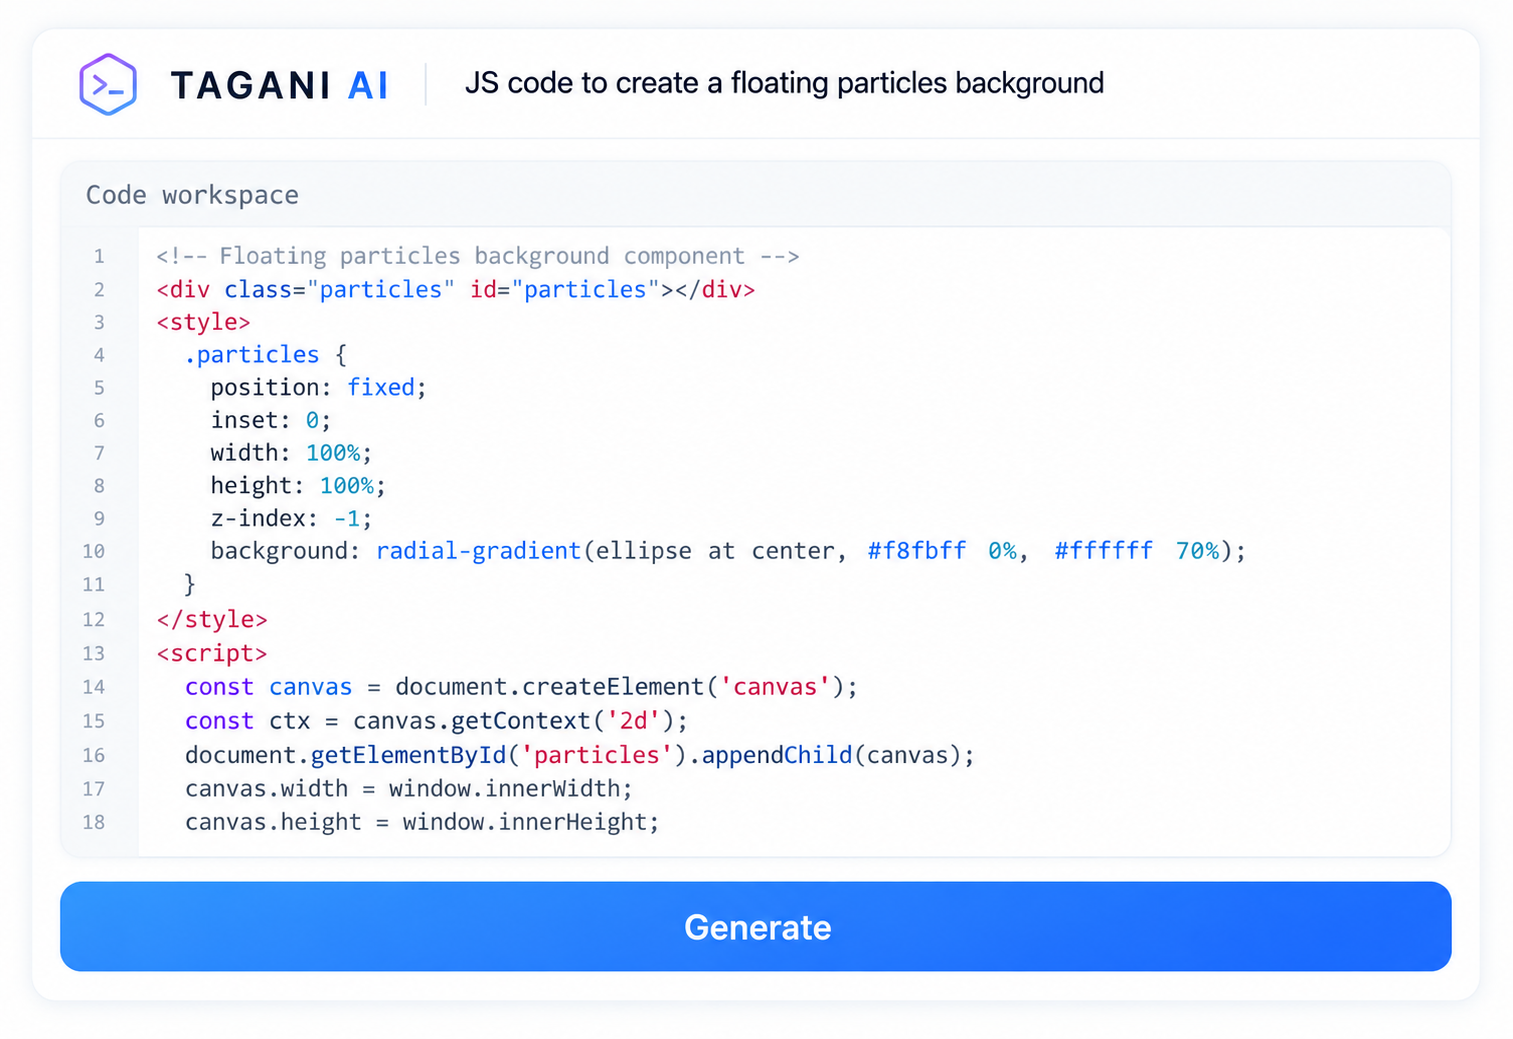
Task: Click the closing </style> tag
Action: pos(212,619)
